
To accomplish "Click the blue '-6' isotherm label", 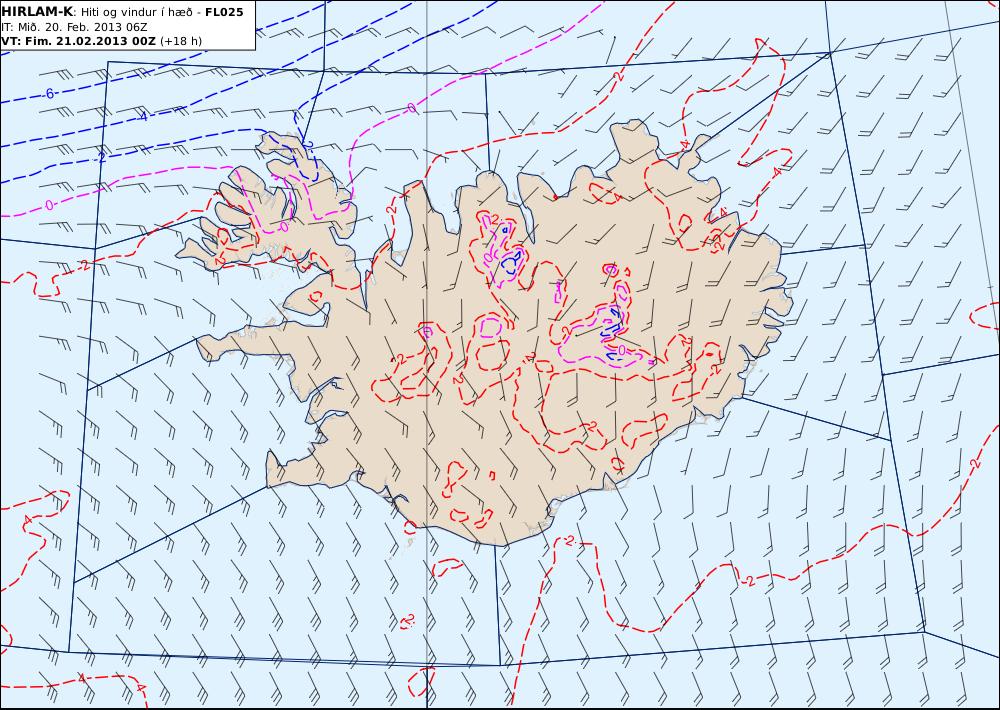I will [x=49, y=94].
